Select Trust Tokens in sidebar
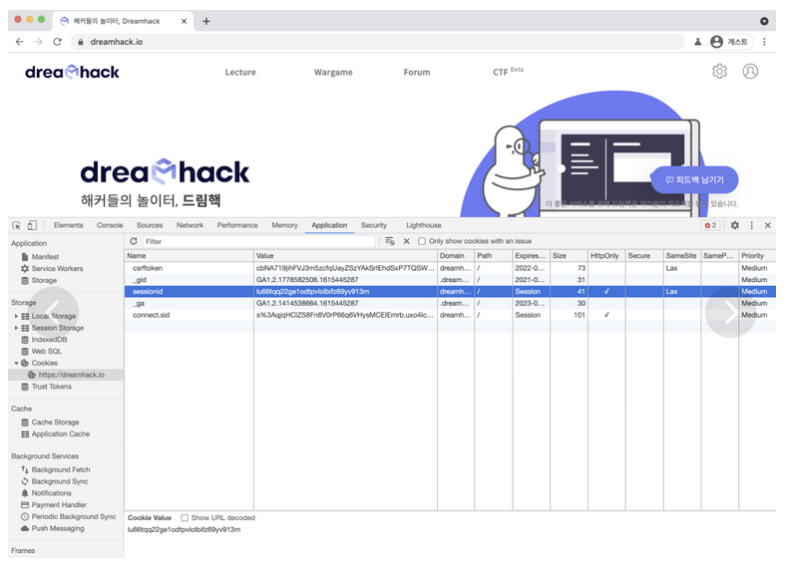The height and width of the screenshot is (562, 794). (51, 386)
